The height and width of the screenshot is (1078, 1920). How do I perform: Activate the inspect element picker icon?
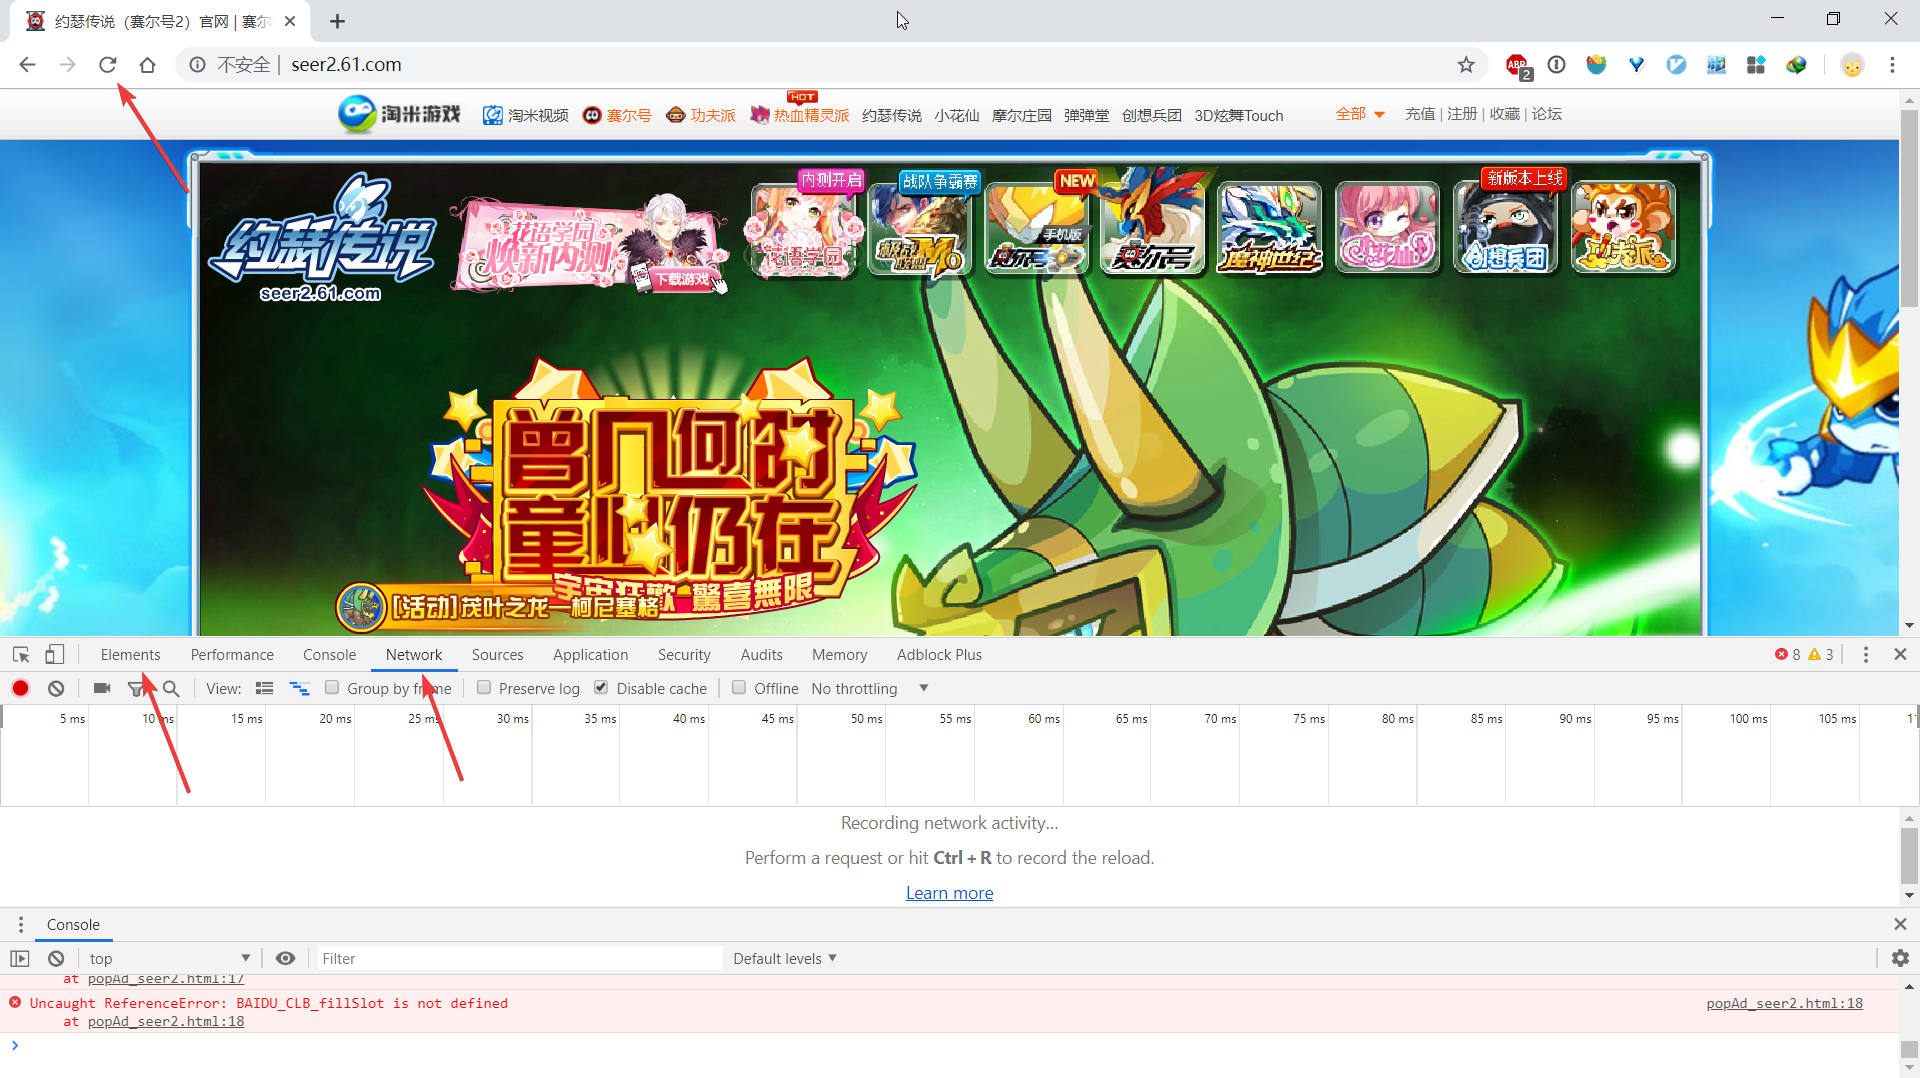[x=21, y=654]
